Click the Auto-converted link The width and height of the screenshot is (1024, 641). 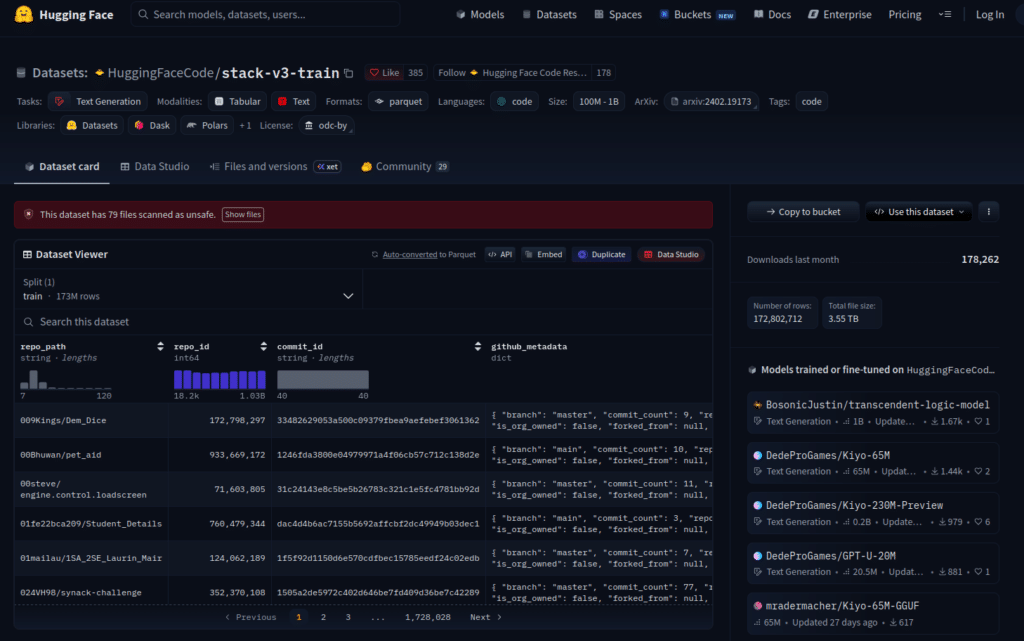(409, 255)
